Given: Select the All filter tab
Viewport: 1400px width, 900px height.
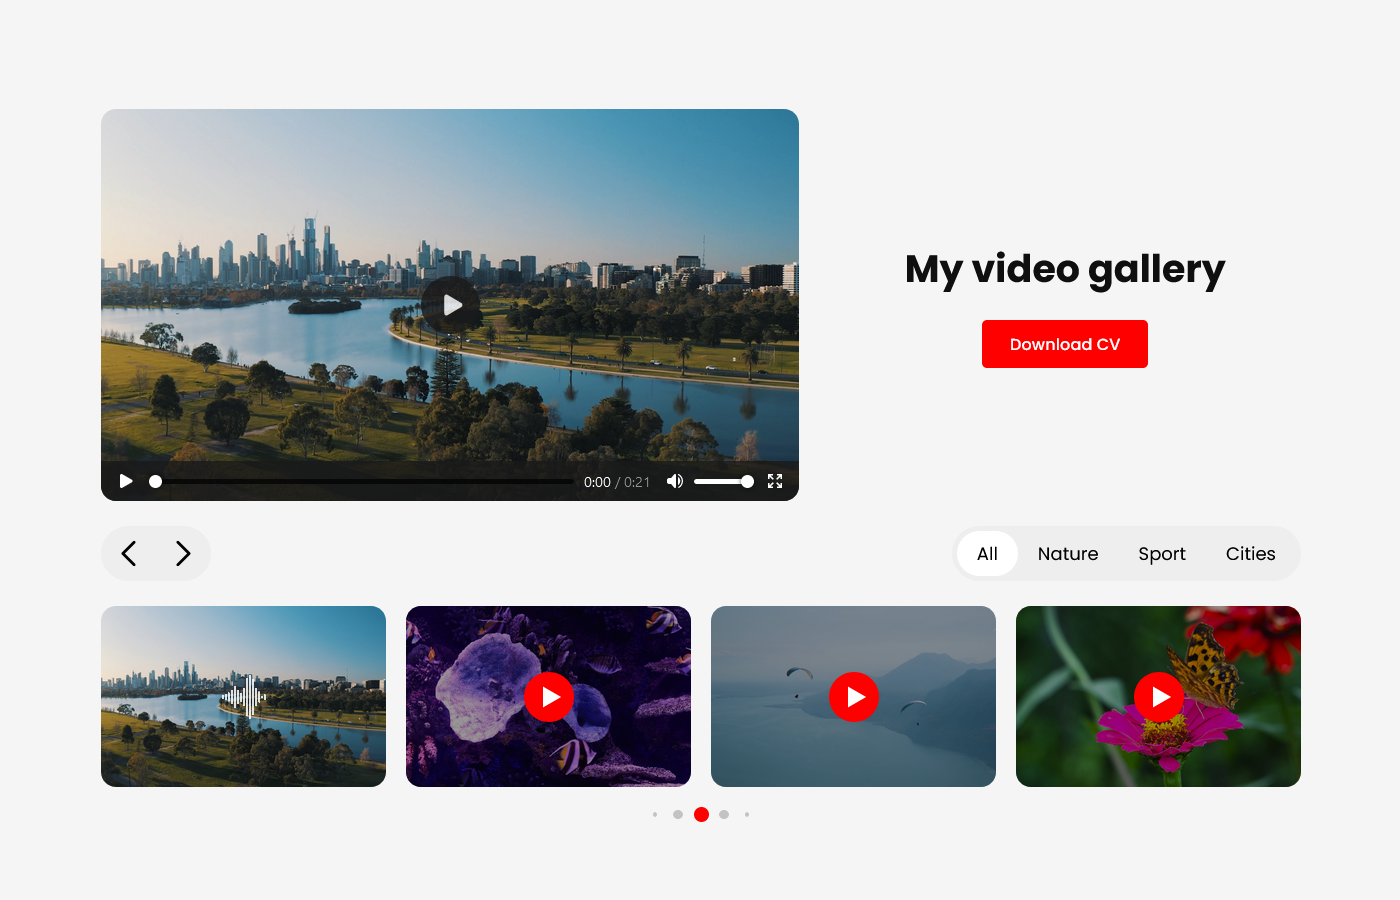Looking at the screenshot, I should pos(987,554).
